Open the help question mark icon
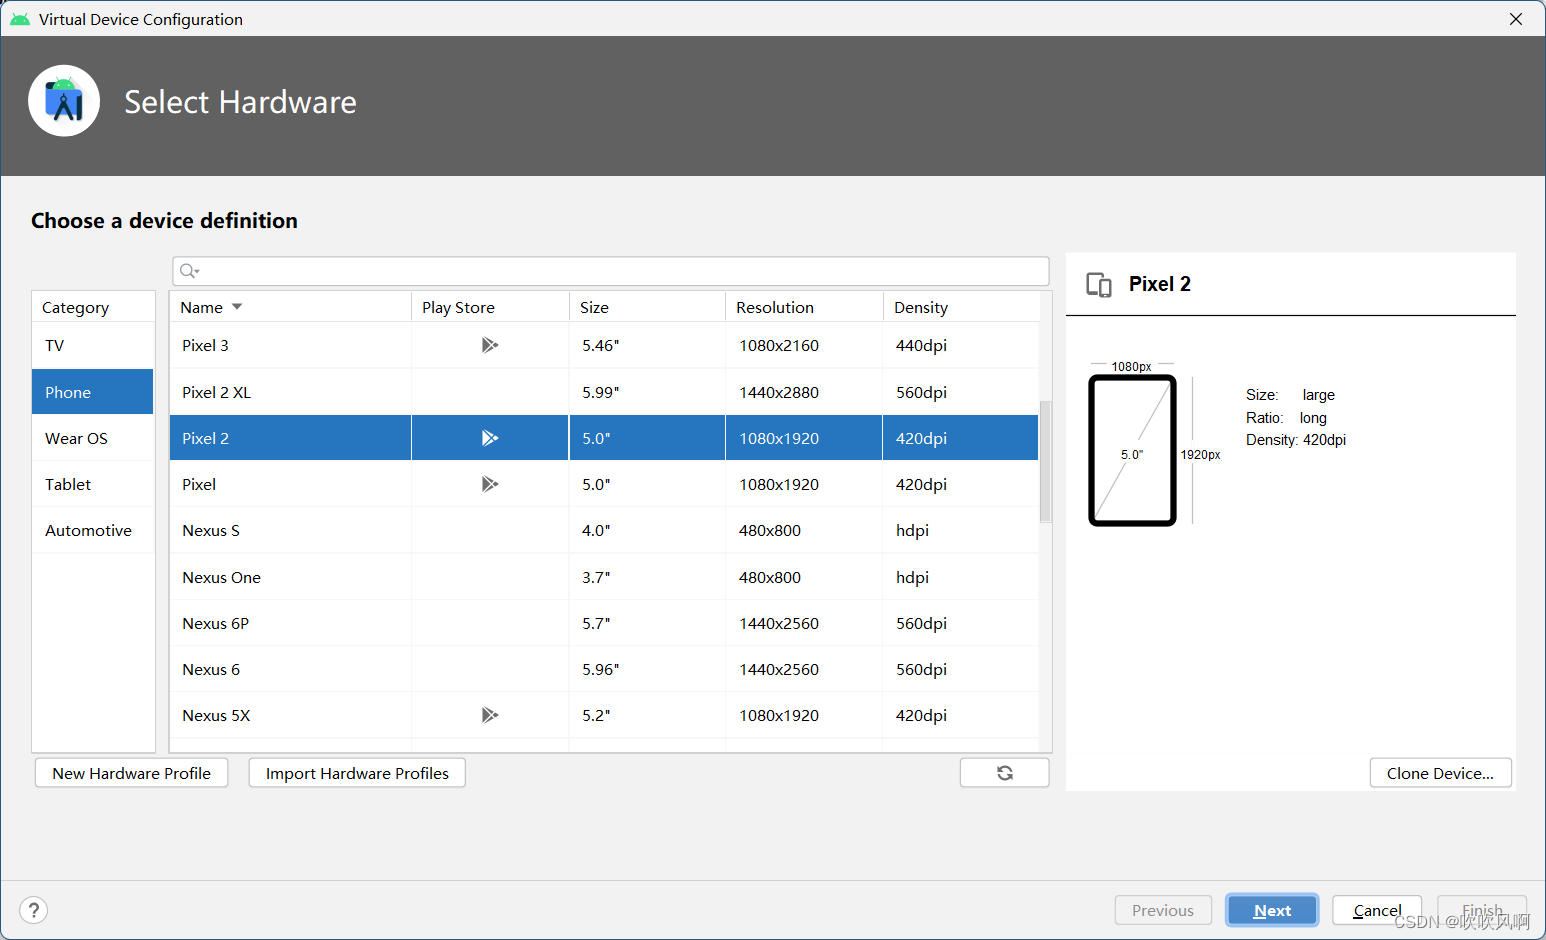The height and width of the screenshot is (940, 1546). pyautogui.click(x=33, y=910)
